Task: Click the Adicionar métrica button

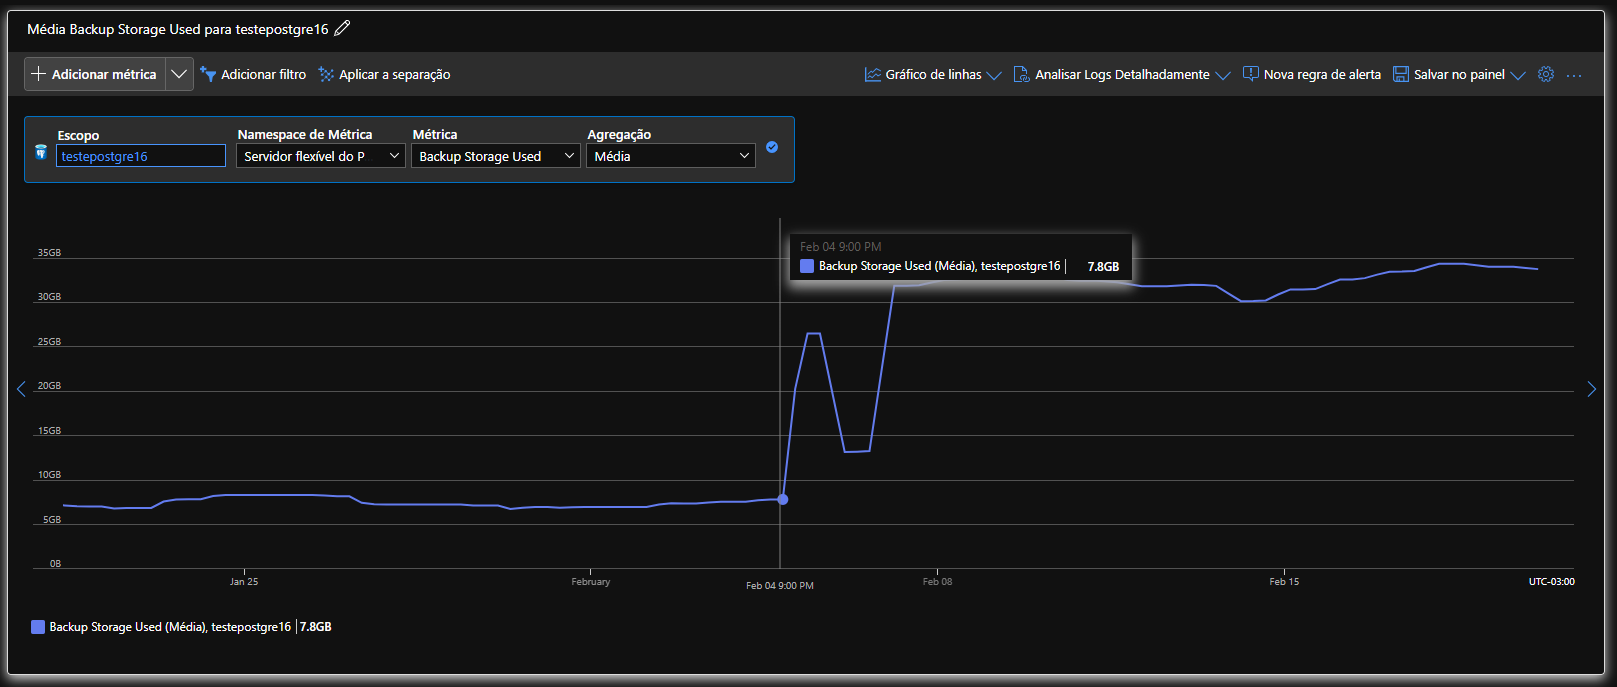Action: click(95, 74)
